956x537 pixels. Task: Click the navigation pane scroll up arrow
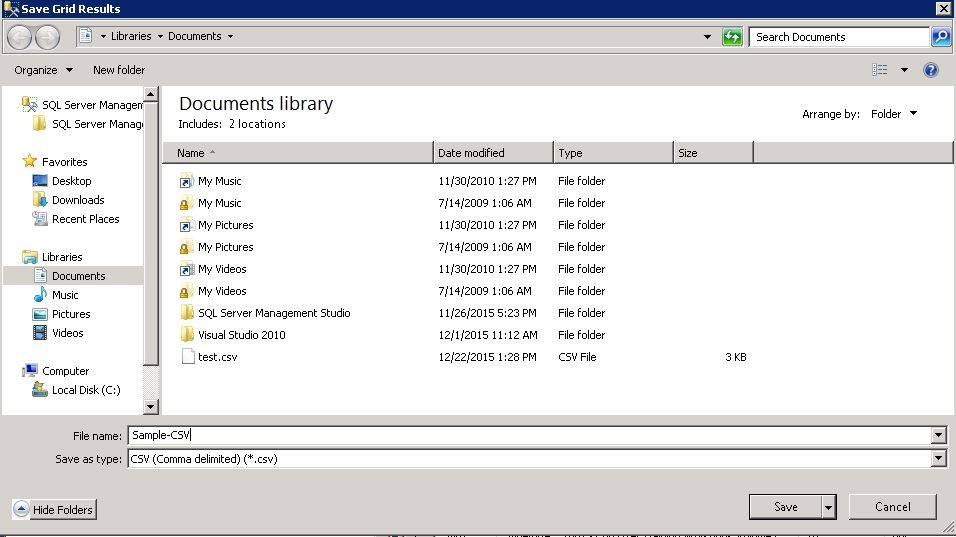click(x=151, y=94)
